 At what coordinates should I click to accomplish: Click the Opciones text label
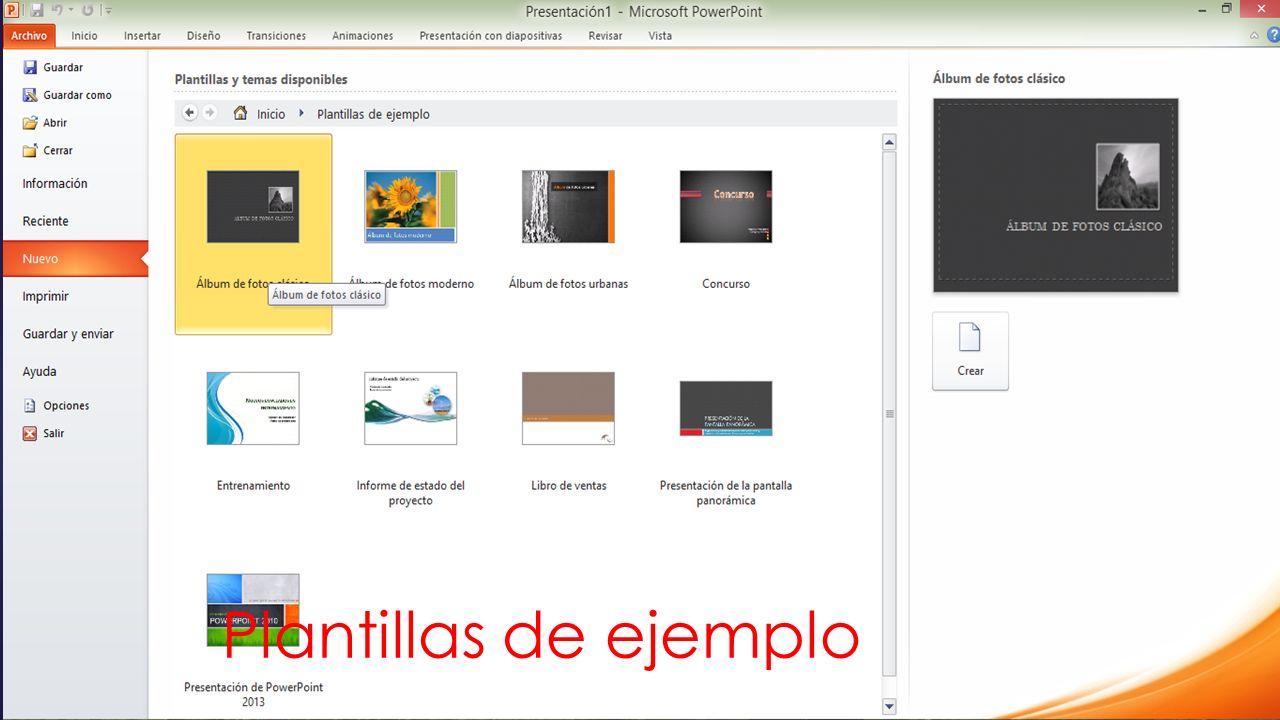click(66, 406)
